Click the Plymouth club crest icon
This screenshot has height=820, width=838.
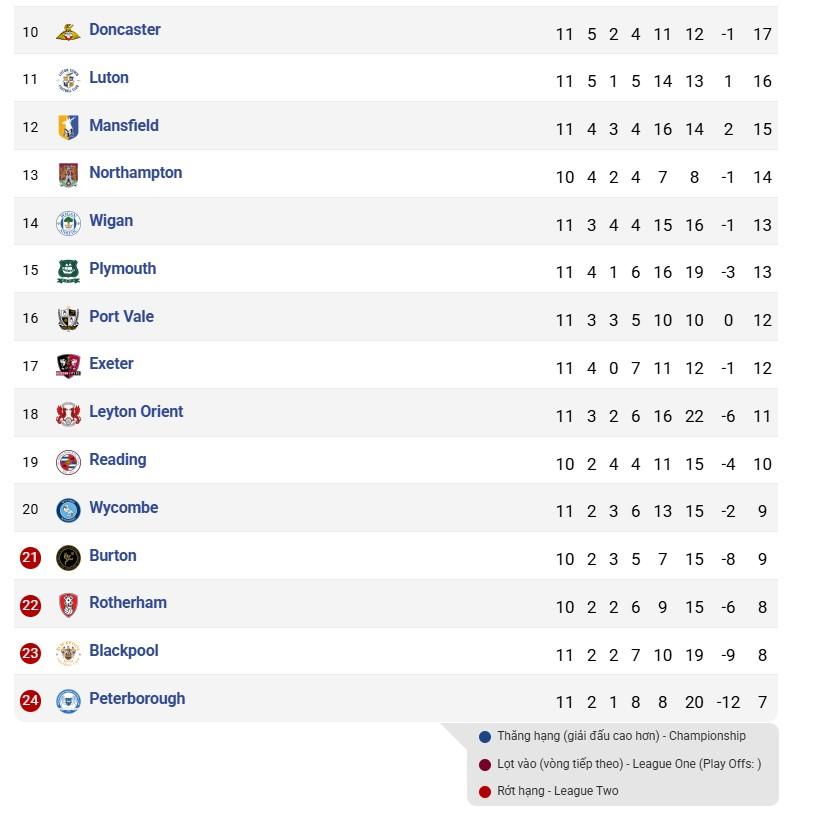(x=68, y=271)
